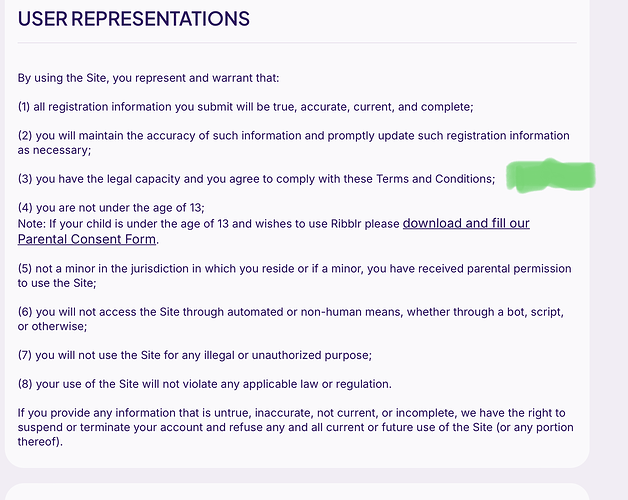Click item (4) 'not under the age of 13'

[111, 208]
